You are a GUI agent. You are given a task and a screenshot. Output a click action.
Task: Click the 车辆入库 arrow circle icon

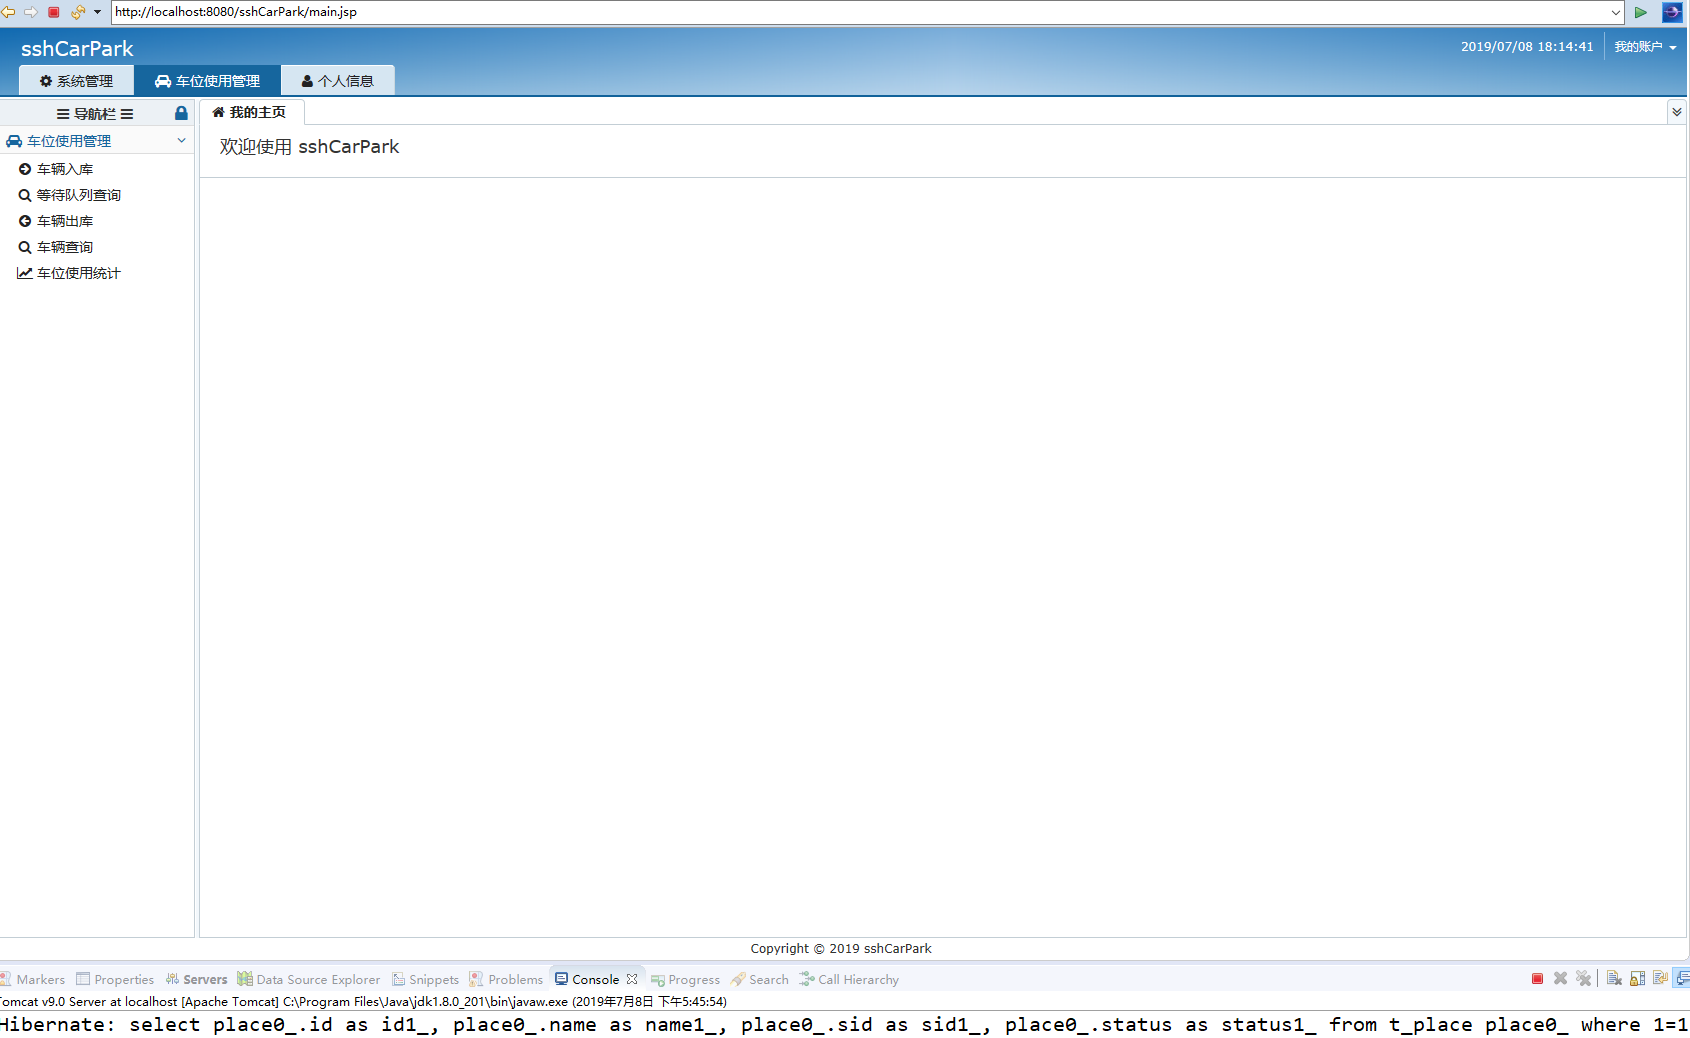click(25, 169)
